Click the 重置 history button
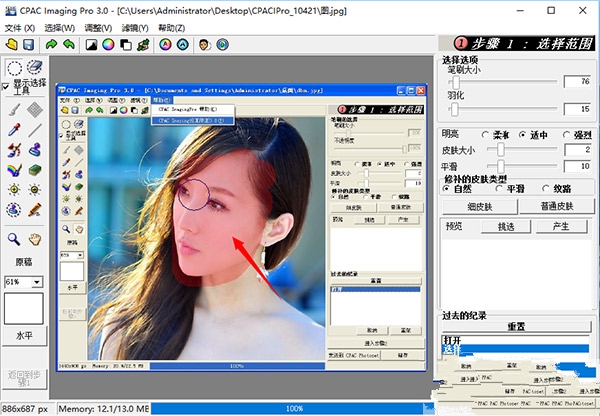This screenshot has width=600, height=416. (517, 326)
